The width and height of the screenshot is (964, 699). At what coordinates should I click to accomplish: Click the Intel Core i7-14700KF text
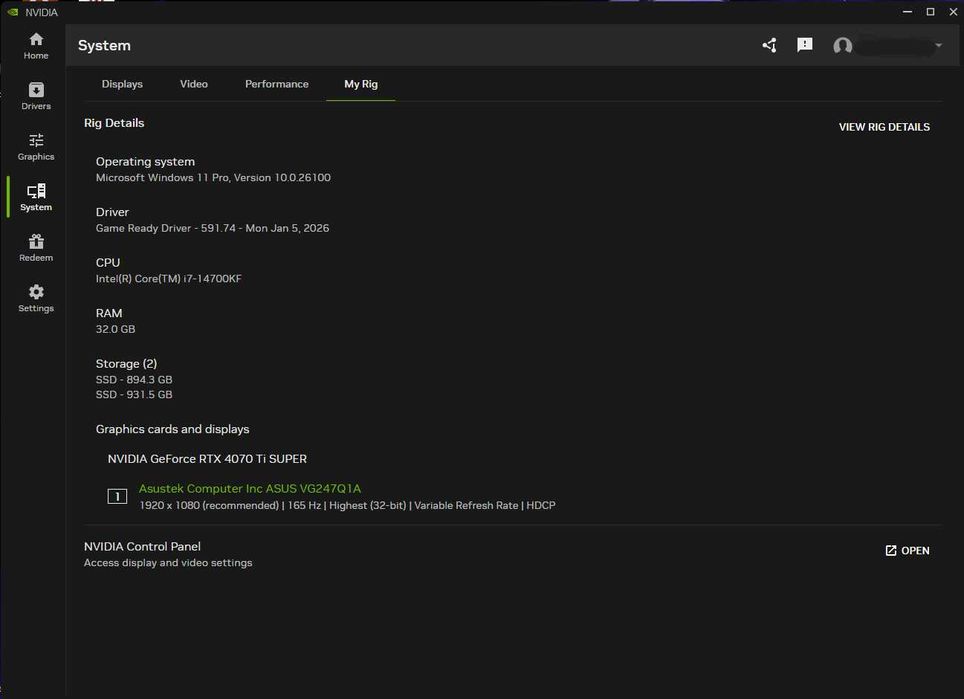168,278
